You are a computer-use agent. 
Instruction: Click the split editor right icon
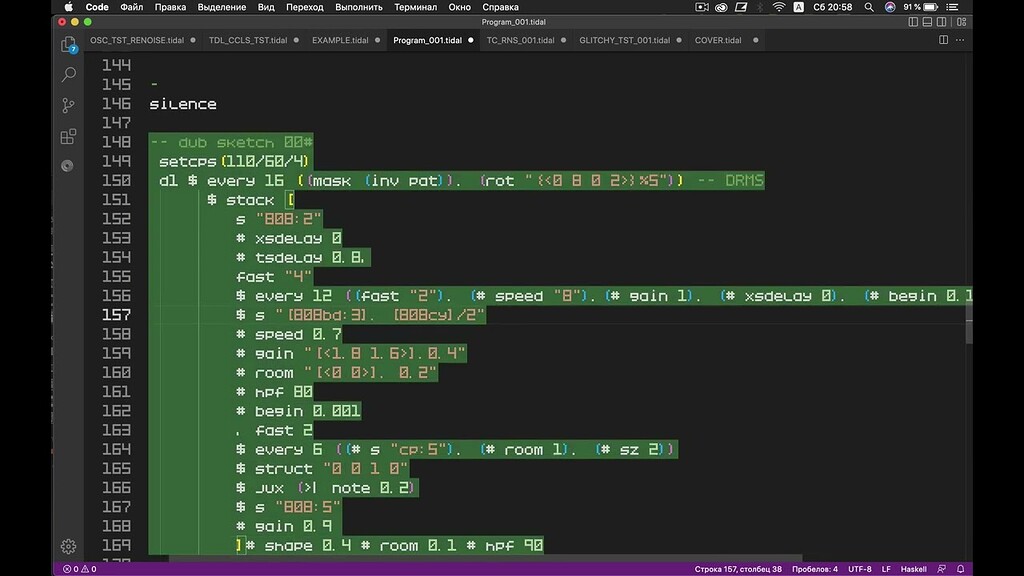[x=943, y=40]
